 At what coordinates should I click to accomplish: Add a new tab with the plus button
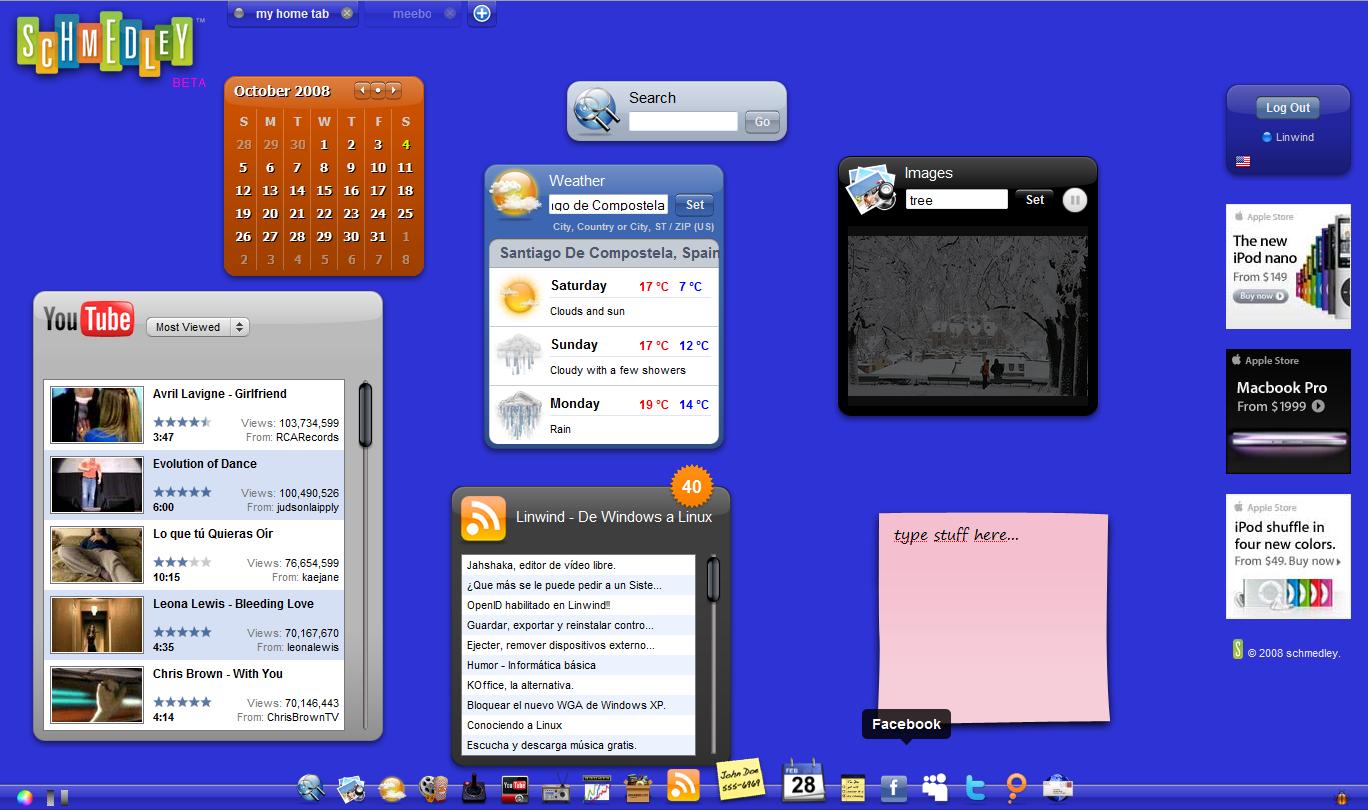482,13
